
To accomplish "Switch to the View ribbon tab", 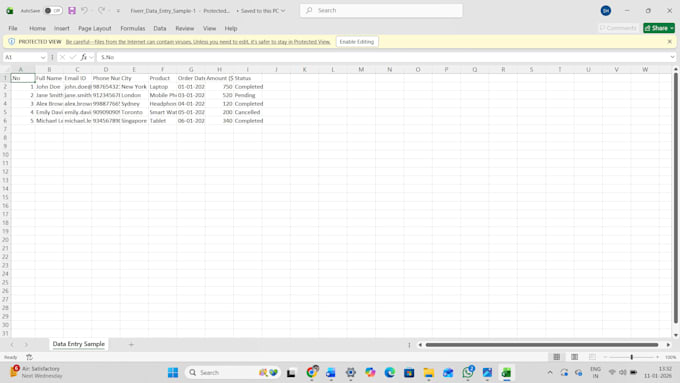I will coord(209,28).
